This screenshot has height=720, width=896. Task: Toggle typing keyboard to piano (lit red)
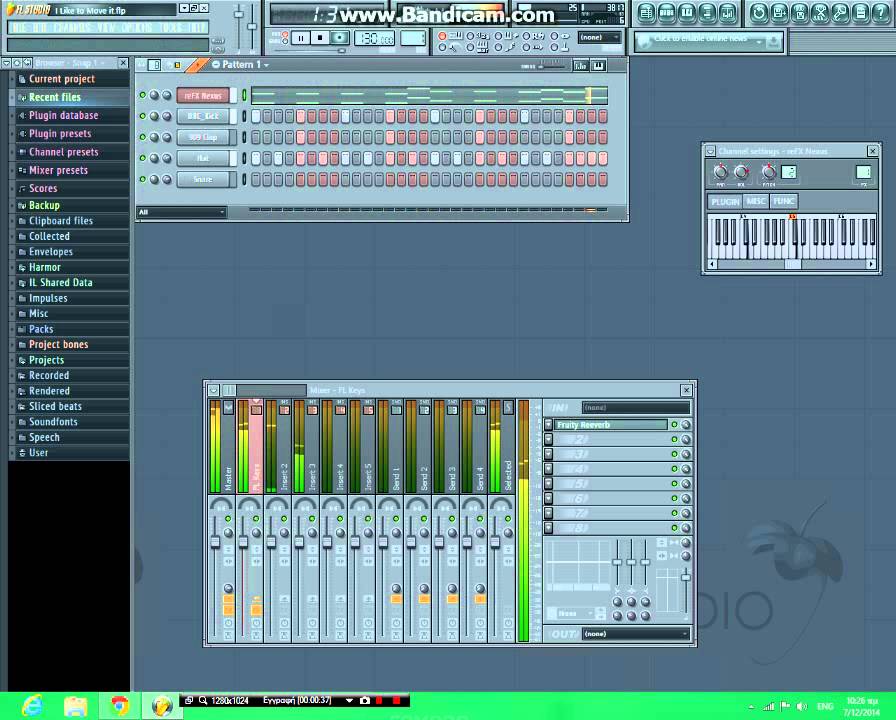coord(442,35)
